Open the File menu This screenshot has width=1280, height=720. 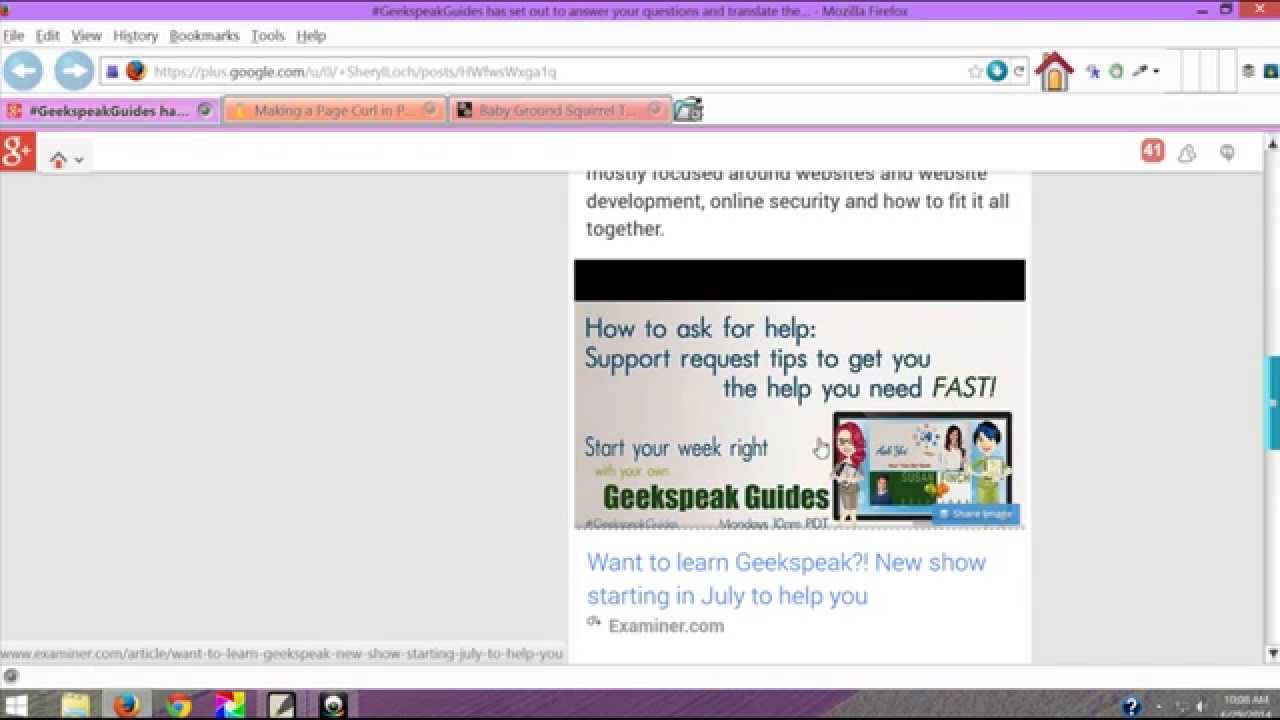(x=13, y=35)
